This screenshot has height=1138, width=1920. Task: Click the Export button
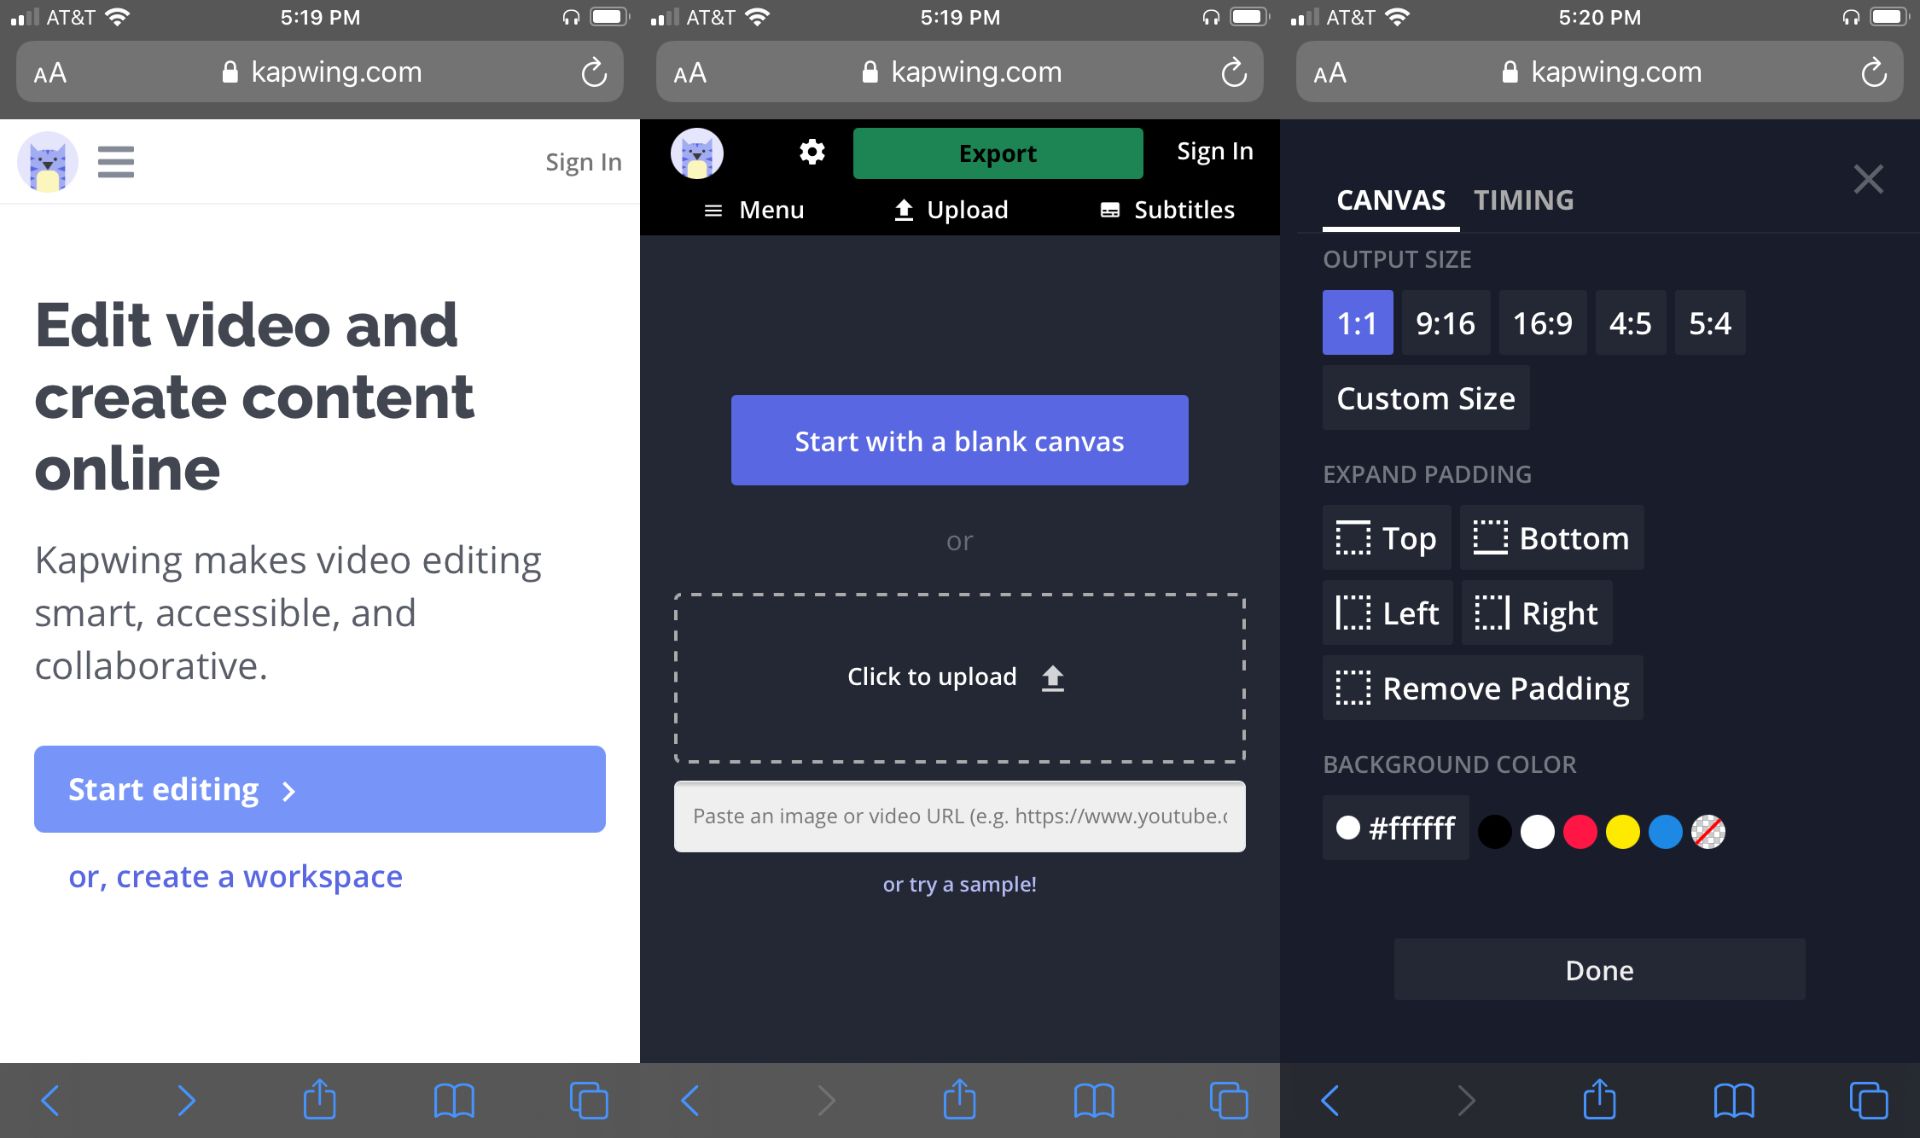tap(997, 153)
